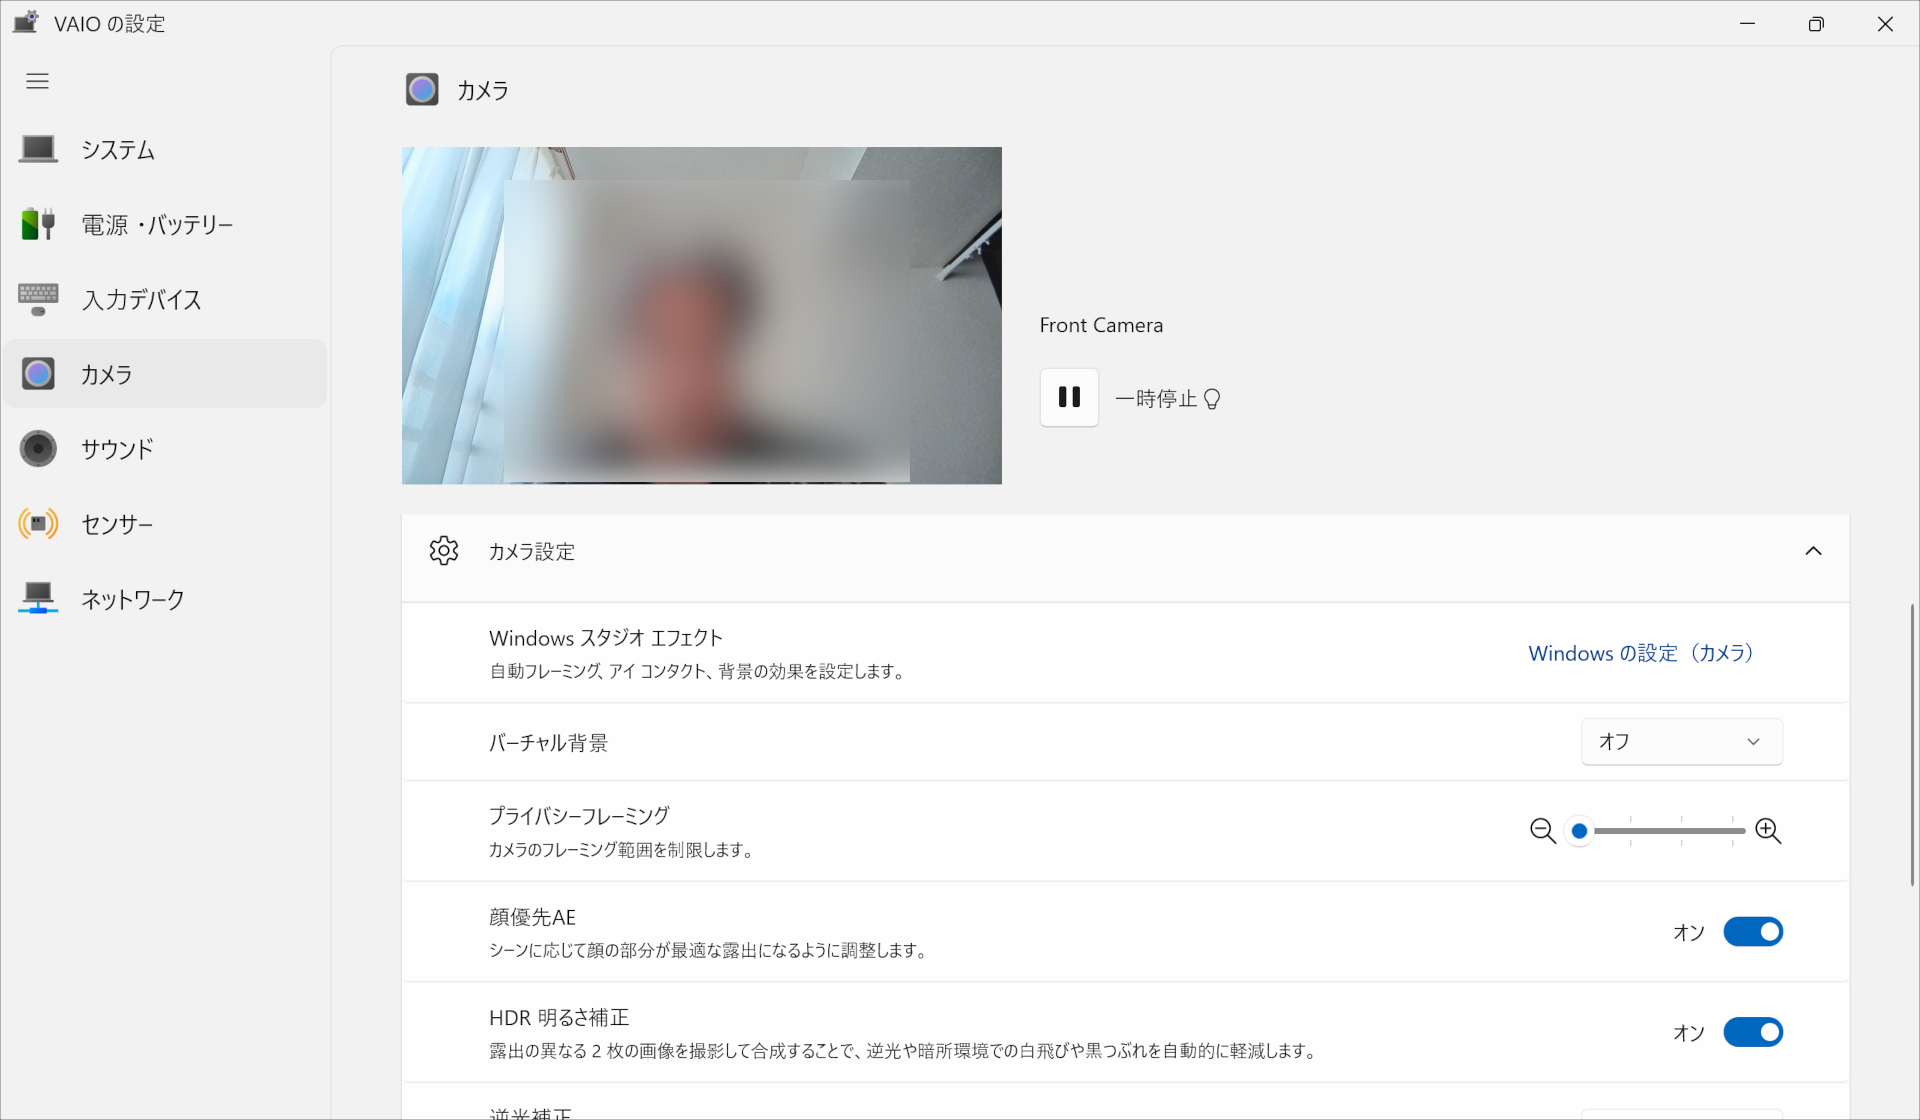Click the hamburger navigation menu icon
1920x1120 pixels.
[37, 81]
